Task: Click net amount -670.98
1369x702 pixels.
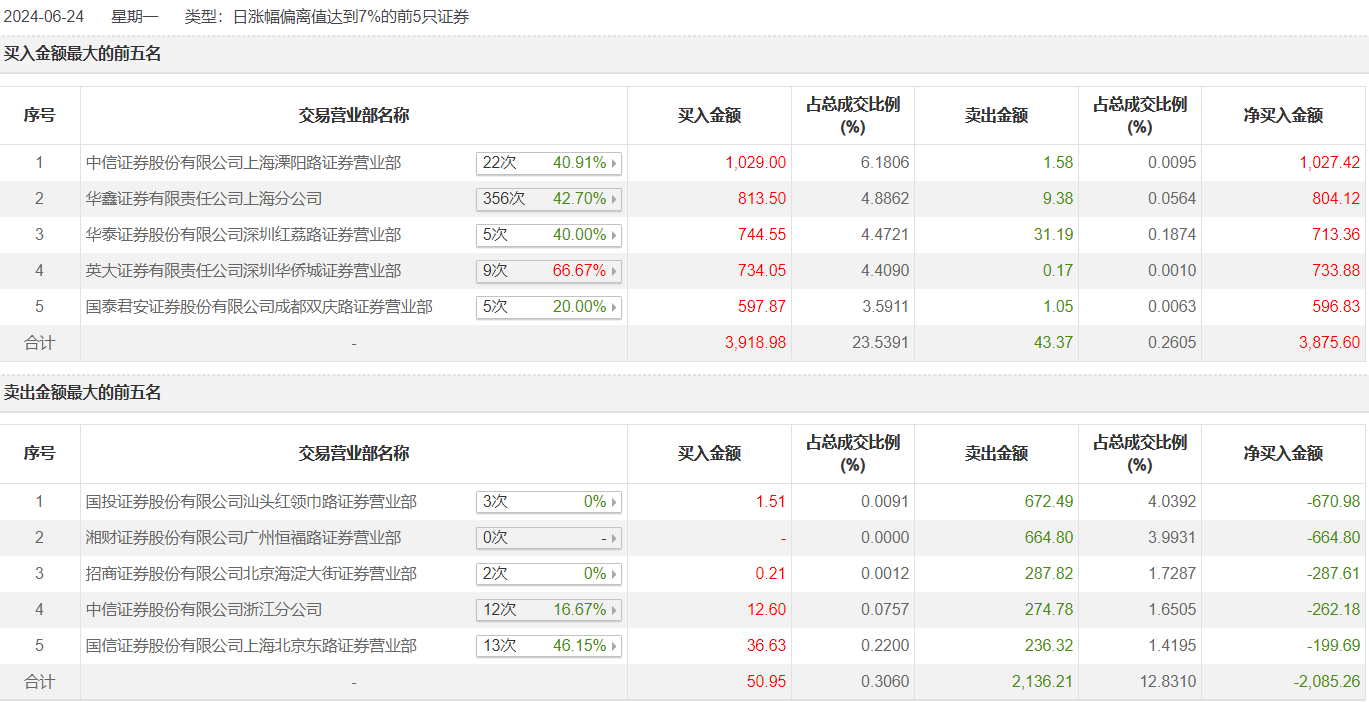Action: point(1334,502)
